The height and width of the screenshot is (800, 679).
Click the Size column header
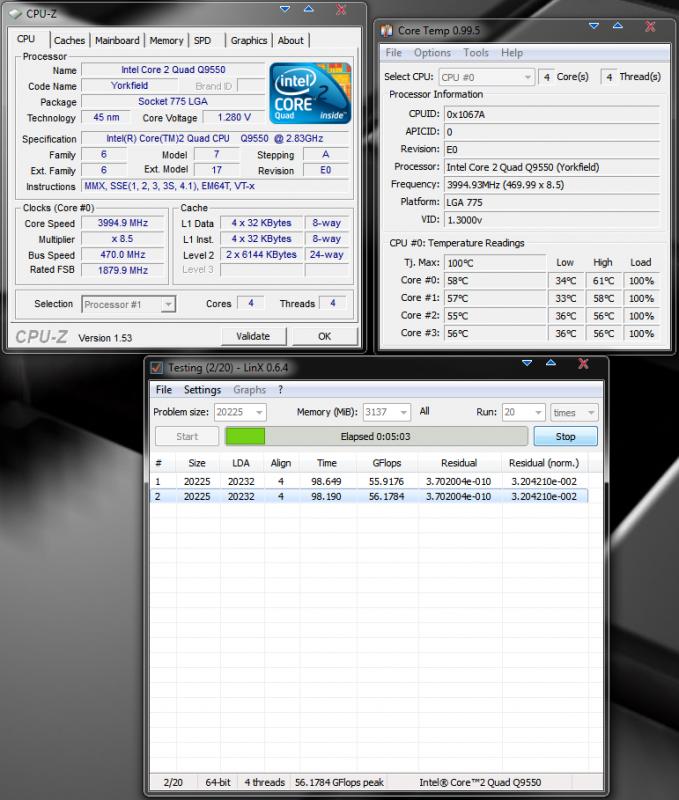pos(197,463)
